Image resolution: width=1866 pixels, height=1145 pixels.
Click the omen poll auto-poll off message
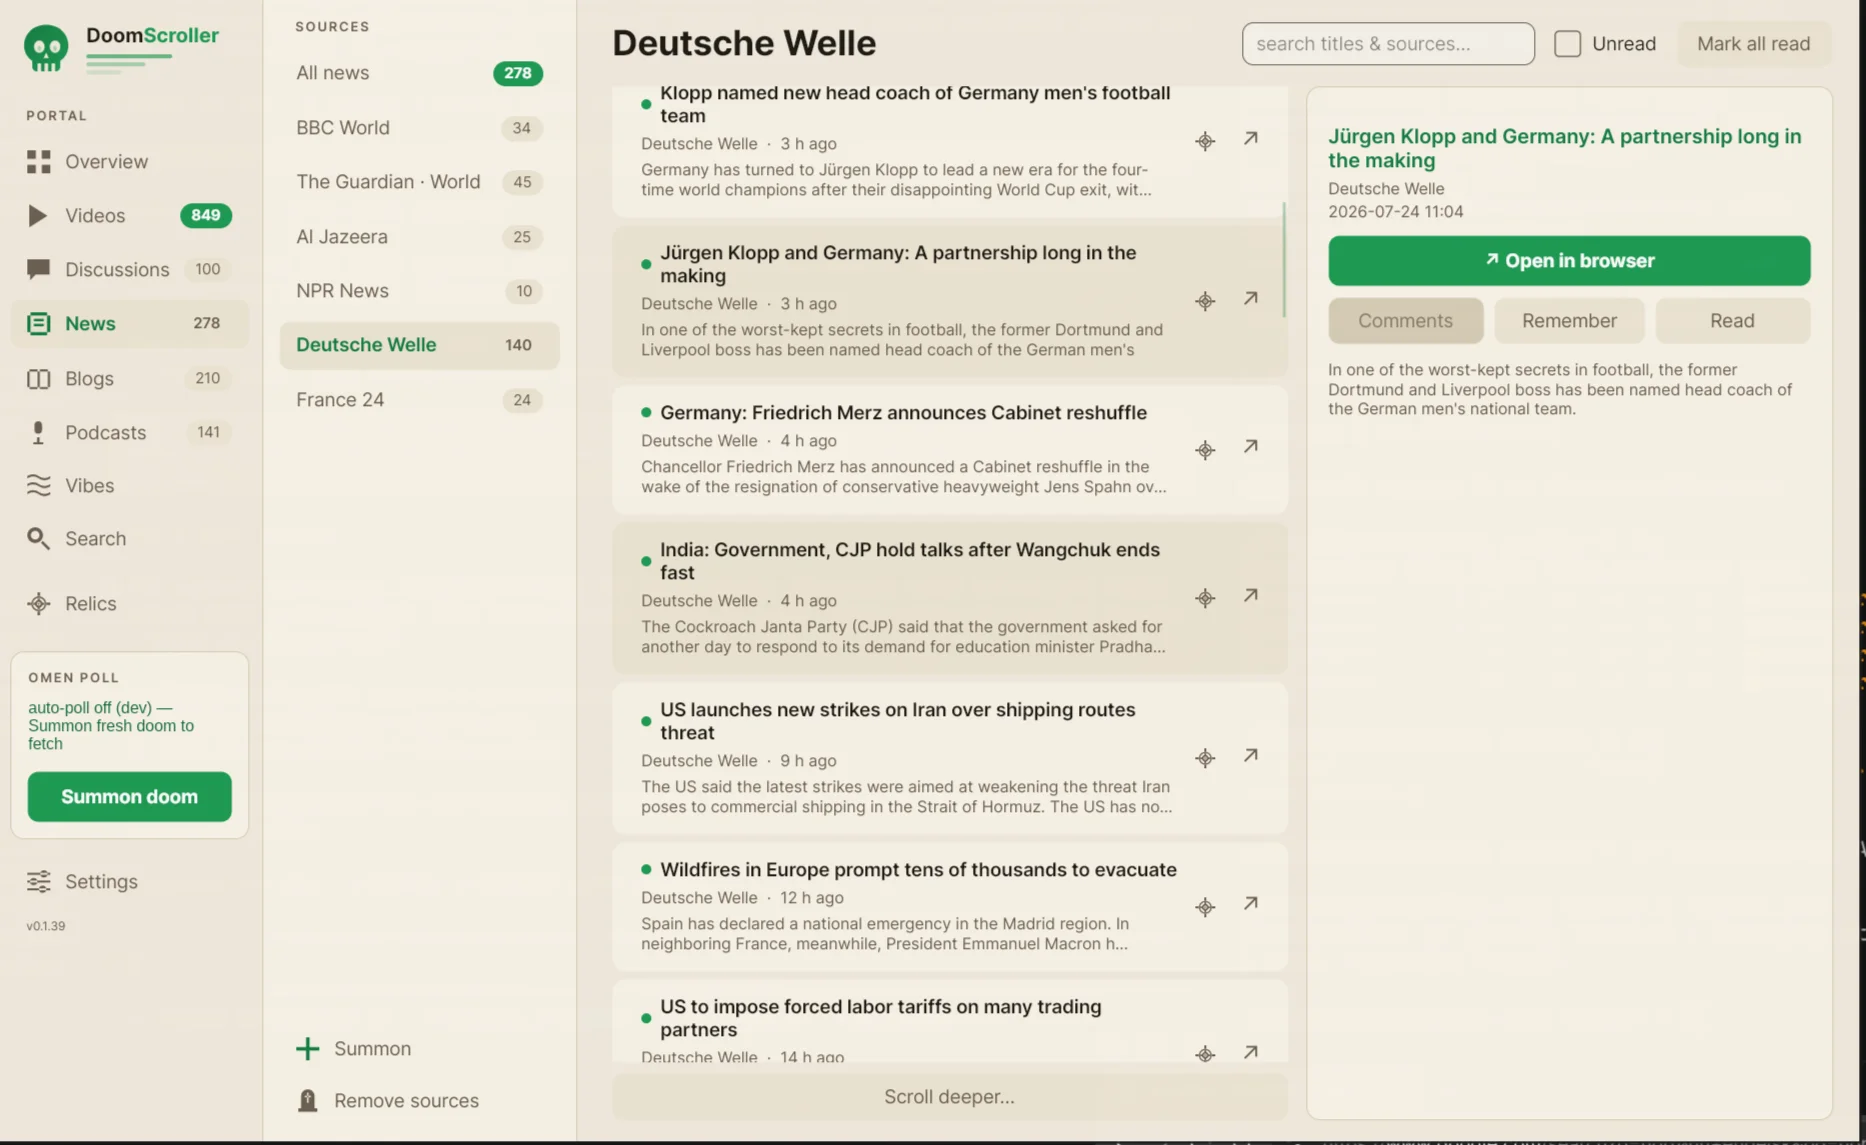pos(111,726)
